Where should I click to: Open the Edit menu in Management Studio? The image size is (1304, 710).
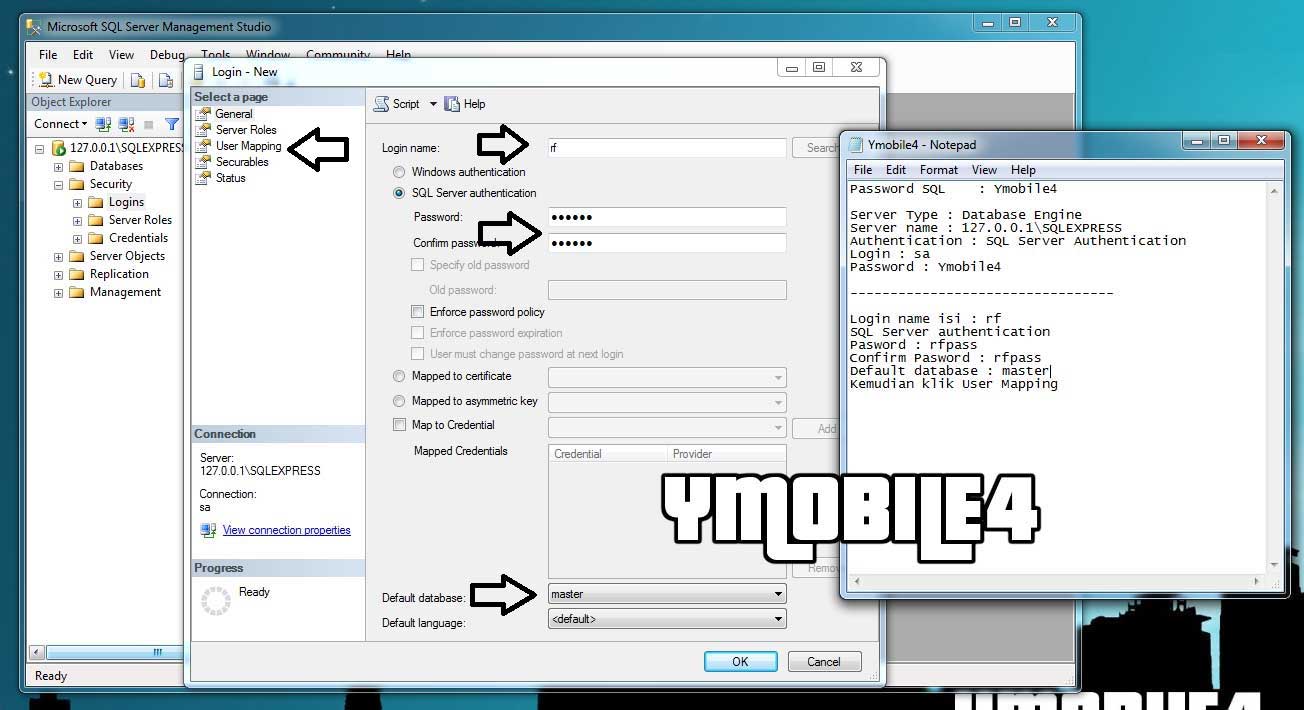tap(83, 55)
